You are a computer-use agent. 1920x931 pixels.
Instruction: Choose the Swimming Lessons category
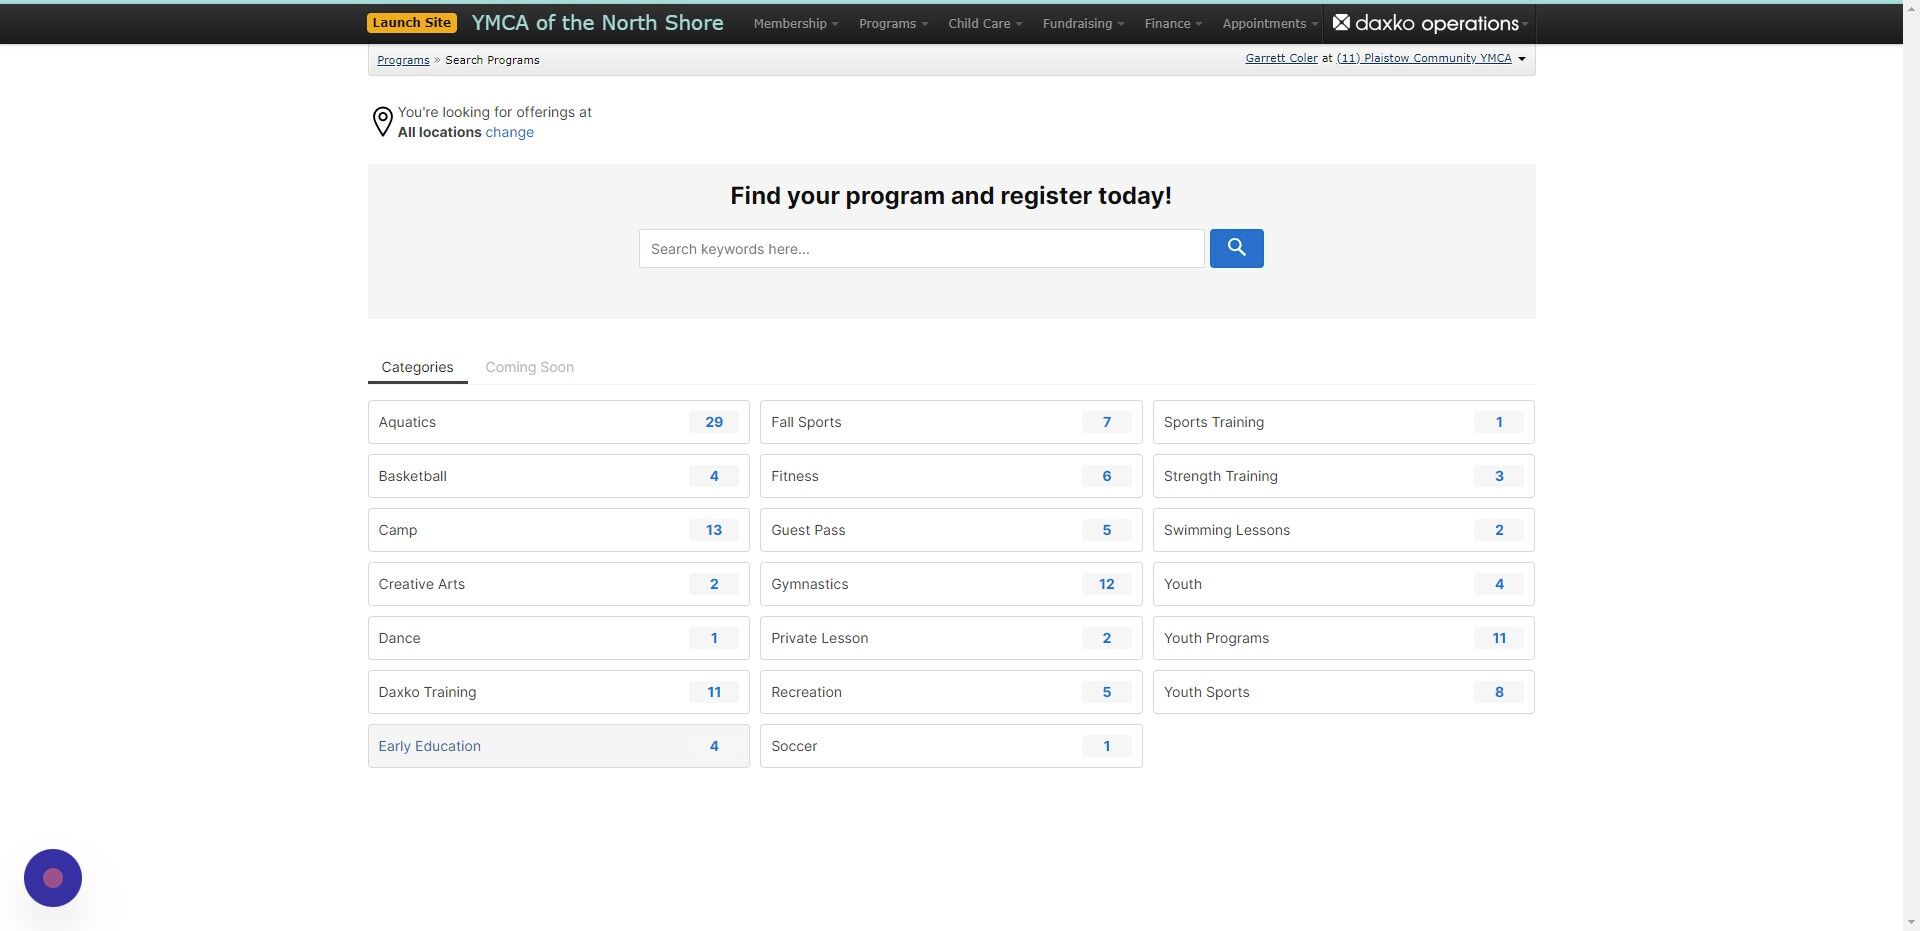point(1343,530)
